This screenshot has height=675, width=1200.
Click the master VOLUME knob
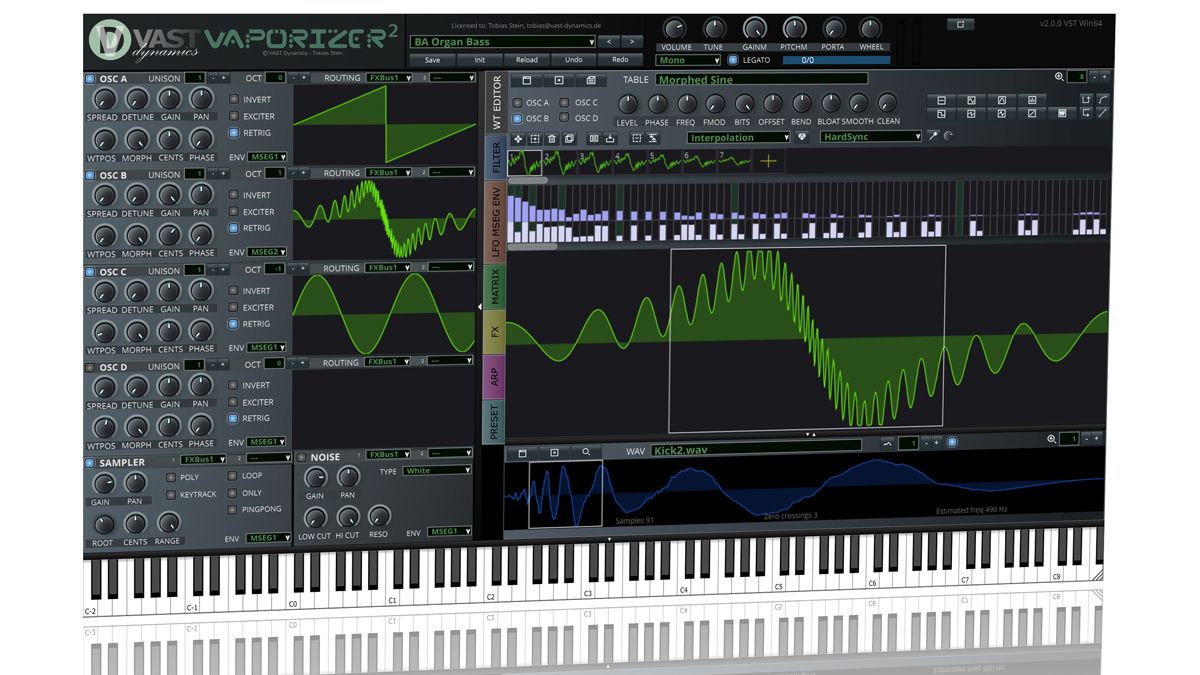tap(676, 29)
